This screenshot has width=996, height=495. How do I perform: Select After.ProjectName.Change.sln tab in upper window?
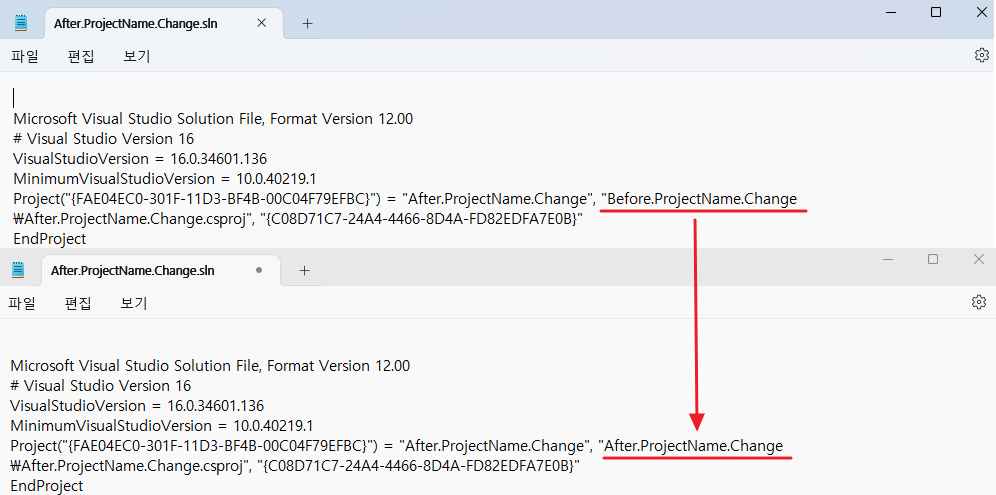point(164,24)
